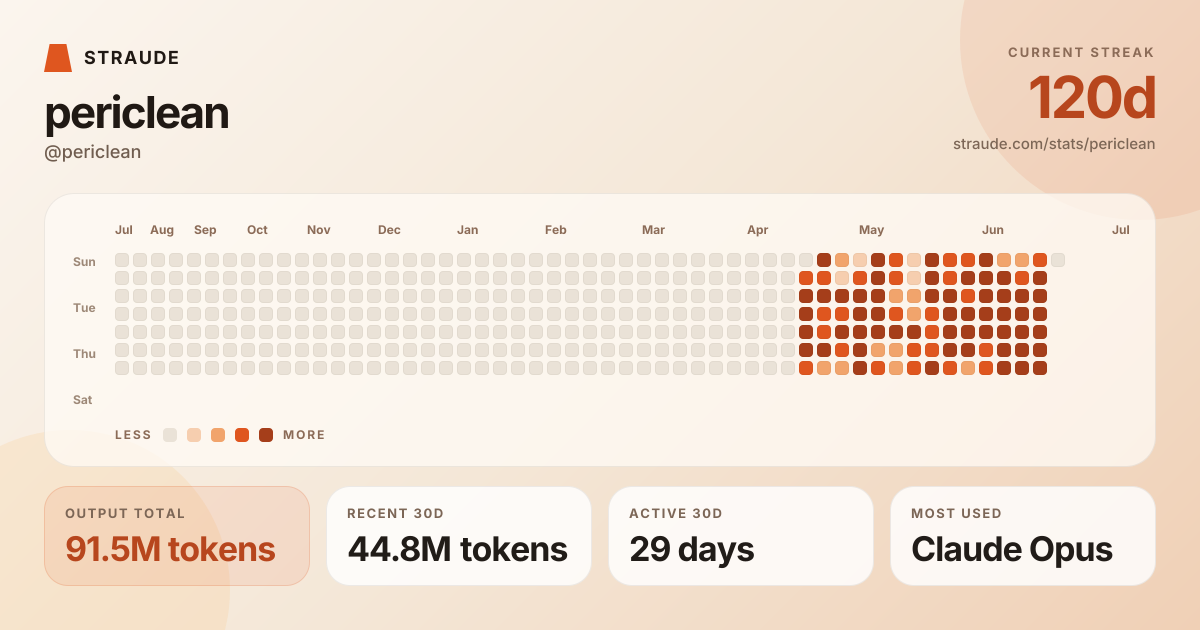Click the STRAUDE brand wordmark
Image resolution: width=1200 pixels, height=630 pixels.
[132, 58]
